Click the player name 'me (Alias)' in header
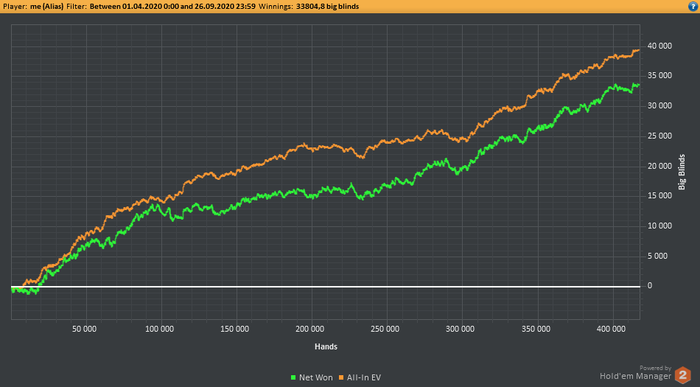 (47, 6)
